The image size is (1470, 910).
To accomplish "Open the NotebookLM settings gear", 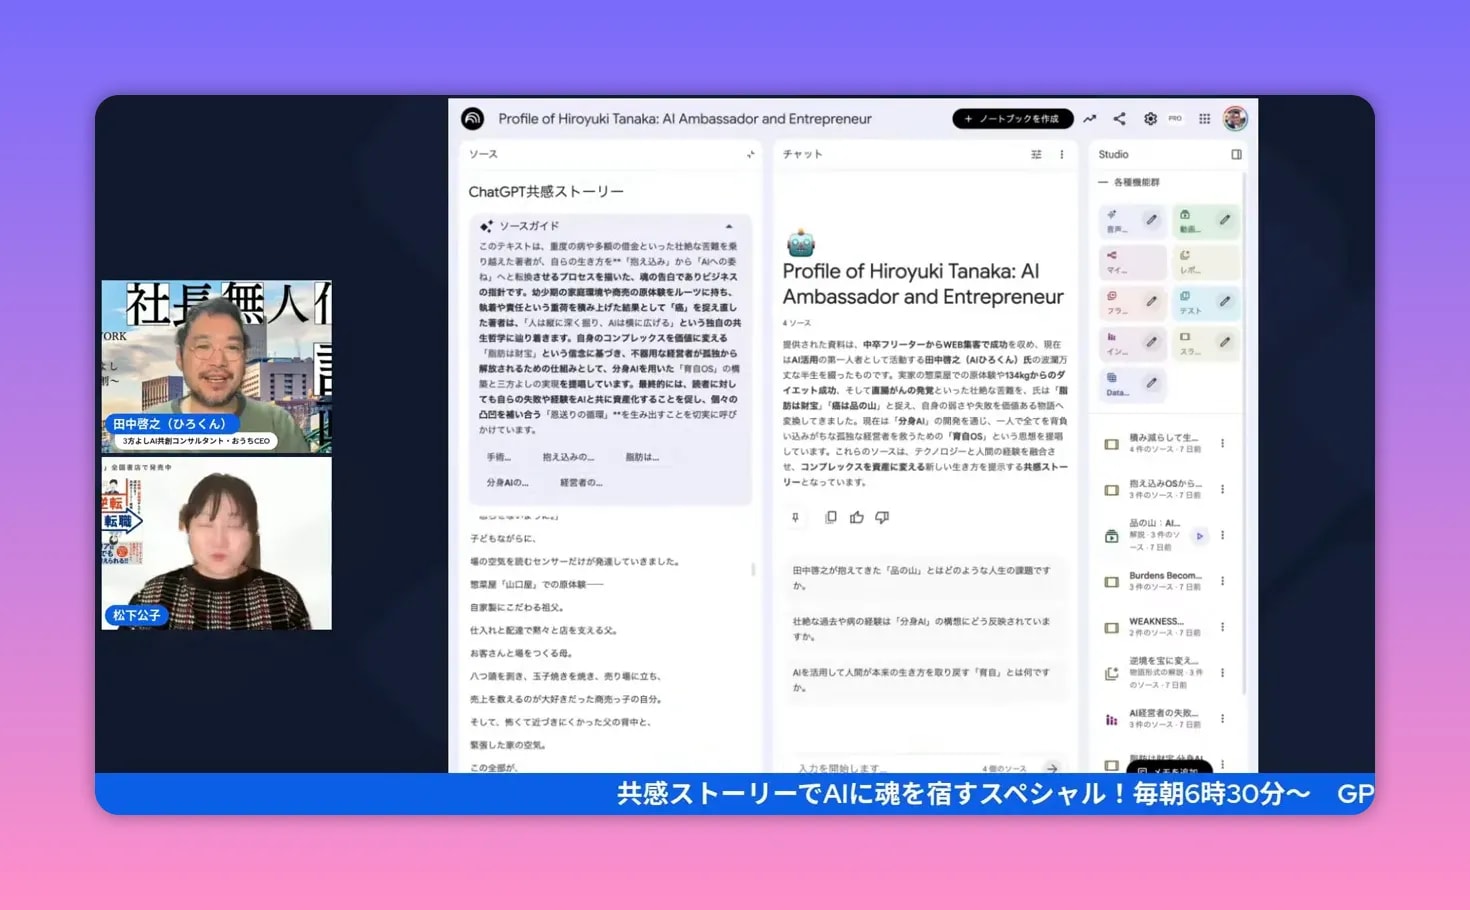I will click(x=1150, y=118).
